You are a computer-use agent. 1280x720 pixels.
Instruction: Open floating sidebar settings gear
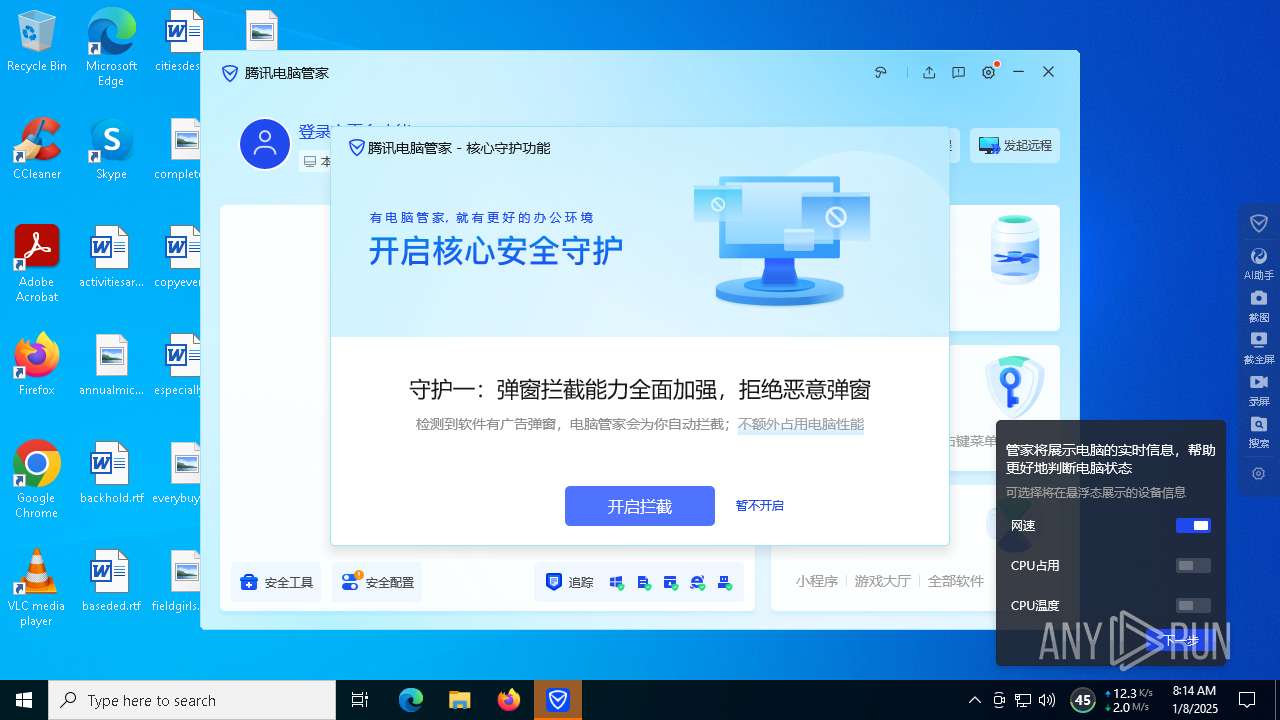pos(1259,474)
